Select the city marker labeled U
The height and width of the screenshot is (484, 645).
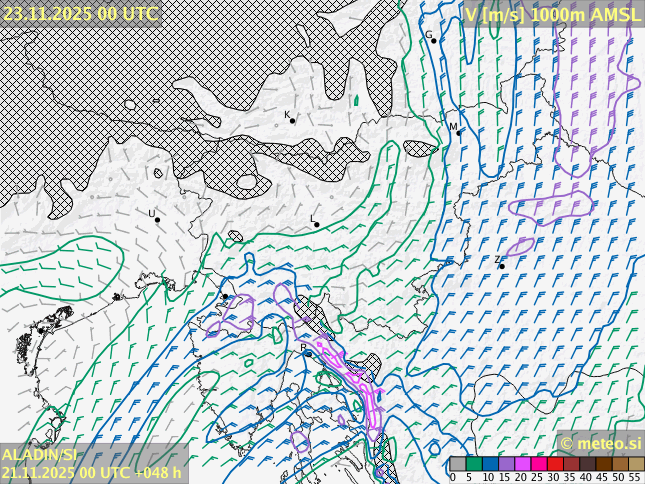(157, 219)
